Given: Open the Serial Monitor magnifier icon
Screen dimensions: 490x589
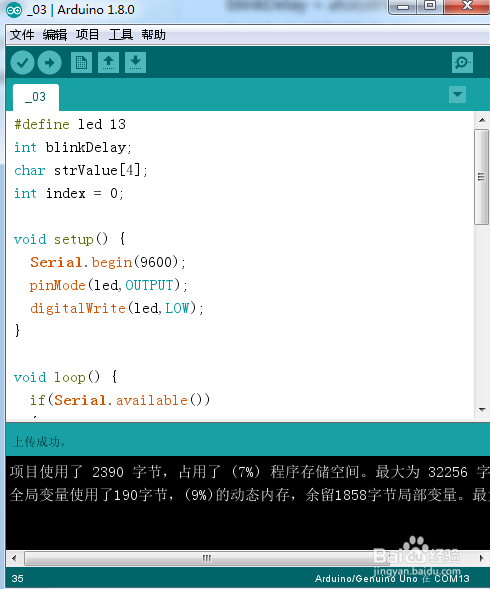Looking at the screenshot, I should coord(462,62).
